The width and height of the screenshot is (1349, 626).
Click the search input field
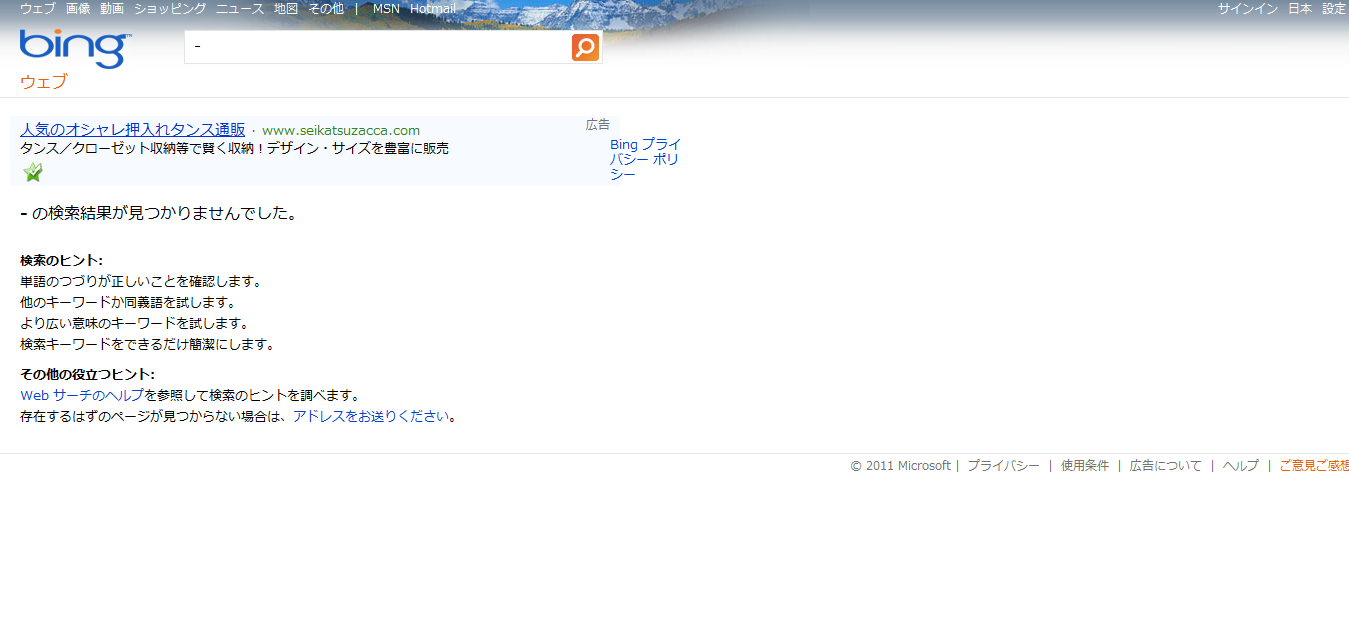(377, 47)
